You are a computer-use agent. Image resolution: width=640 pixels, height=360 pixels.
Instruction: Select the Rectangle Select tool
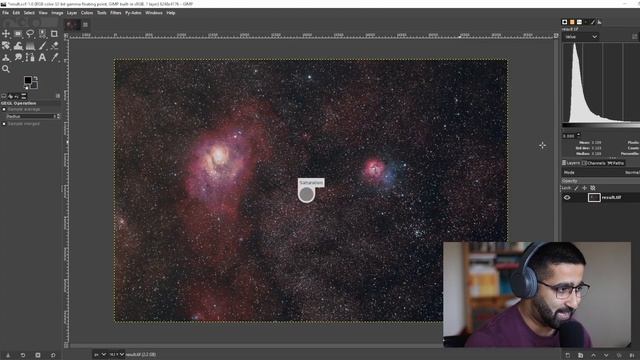click(x=18, y=33)
